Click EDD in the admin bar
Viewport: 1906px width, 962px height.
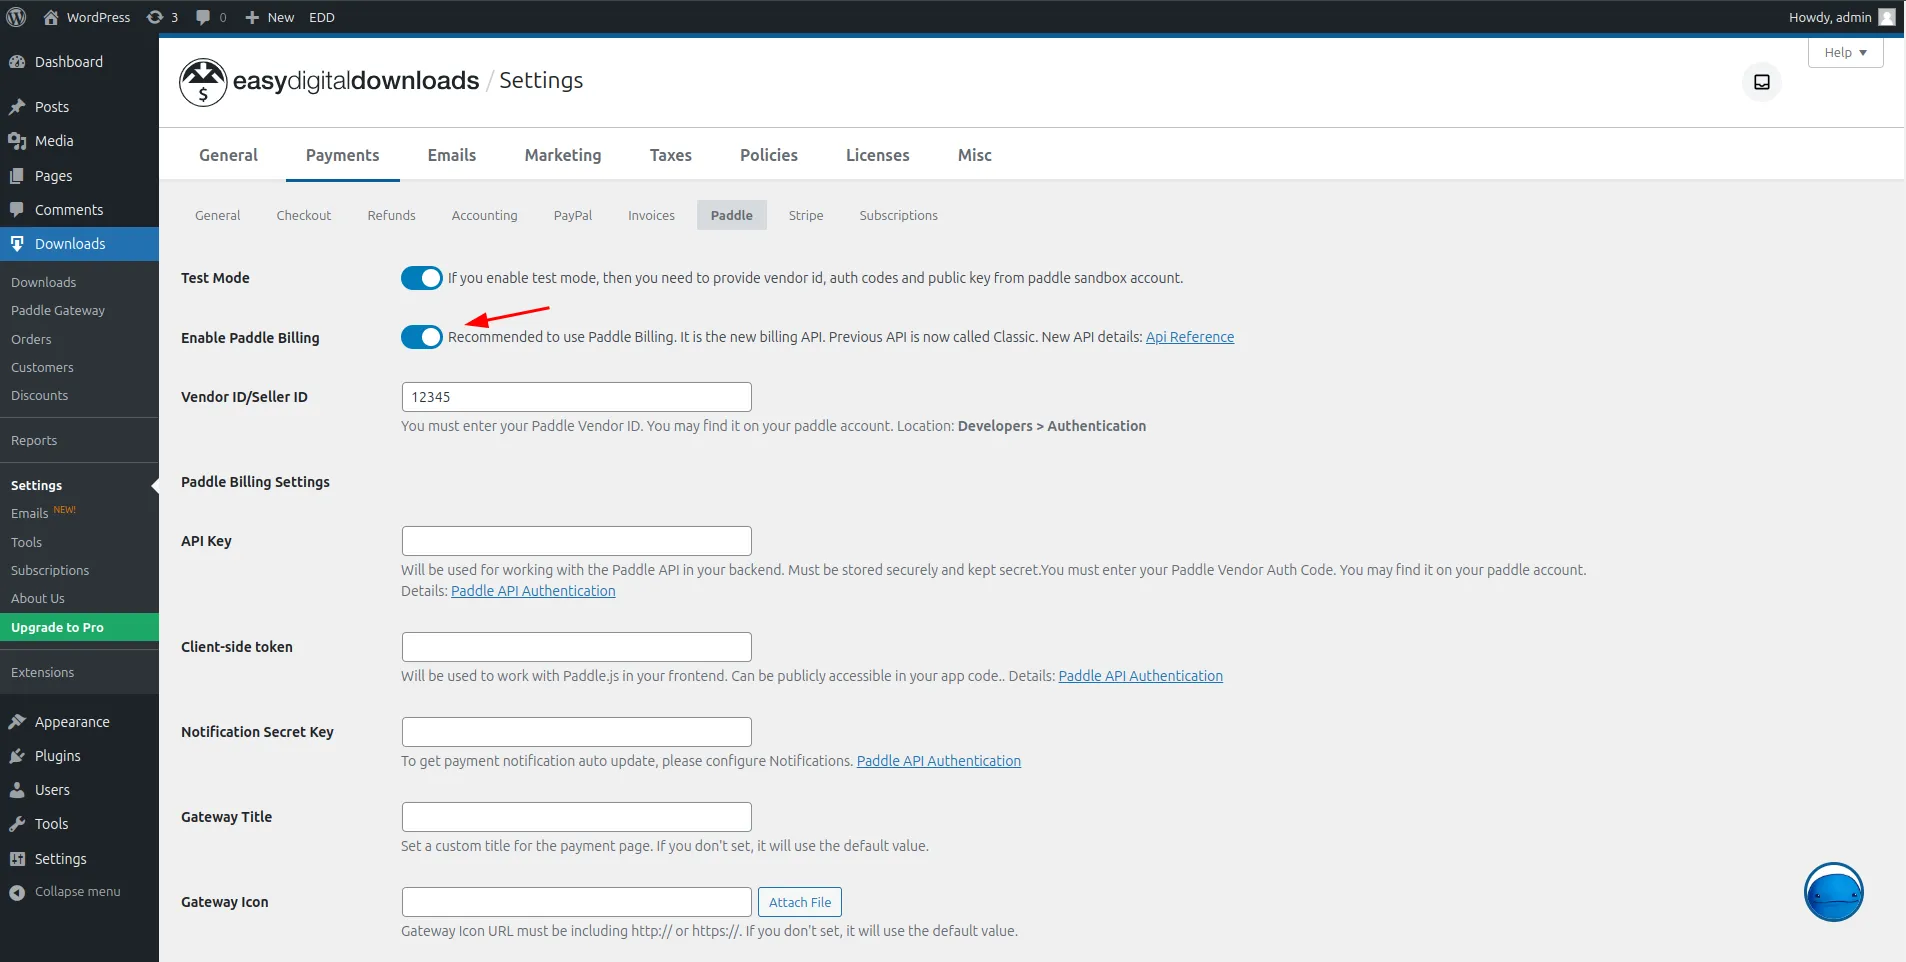click(x=322, y=17)
